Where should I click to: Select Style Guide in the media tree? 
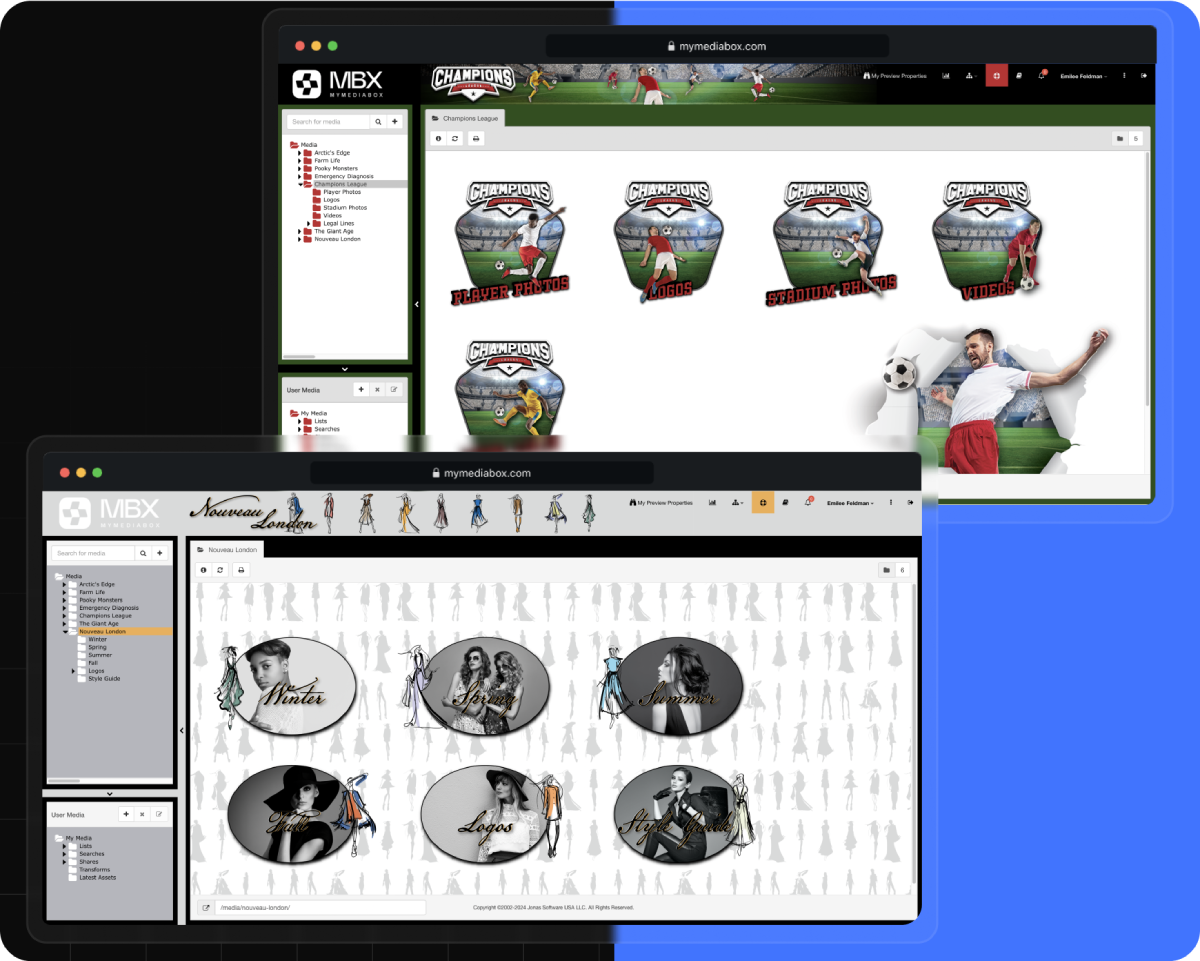click(104, 679)
